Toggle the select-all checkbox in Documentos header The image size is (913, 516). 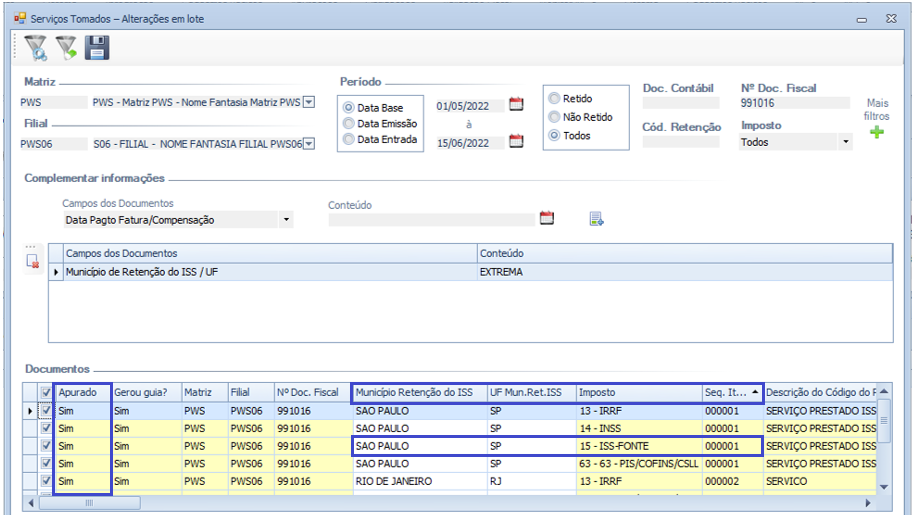46,392
